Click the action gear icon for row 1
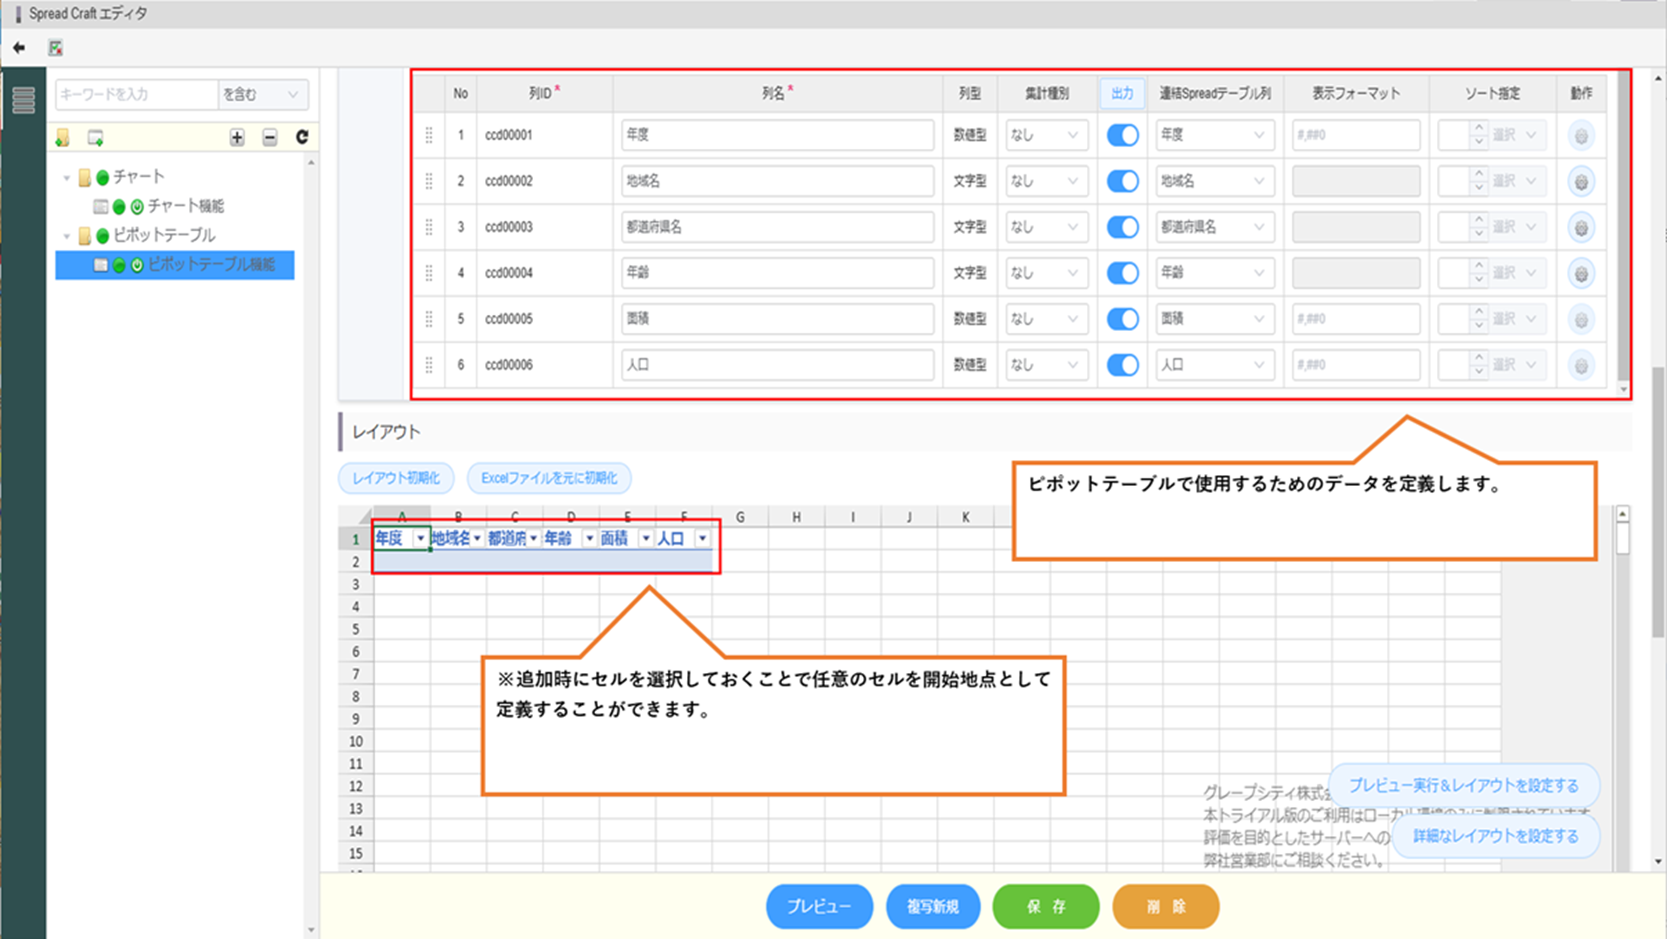Viewport: 1667px width, 939px height. (1580, 135)
